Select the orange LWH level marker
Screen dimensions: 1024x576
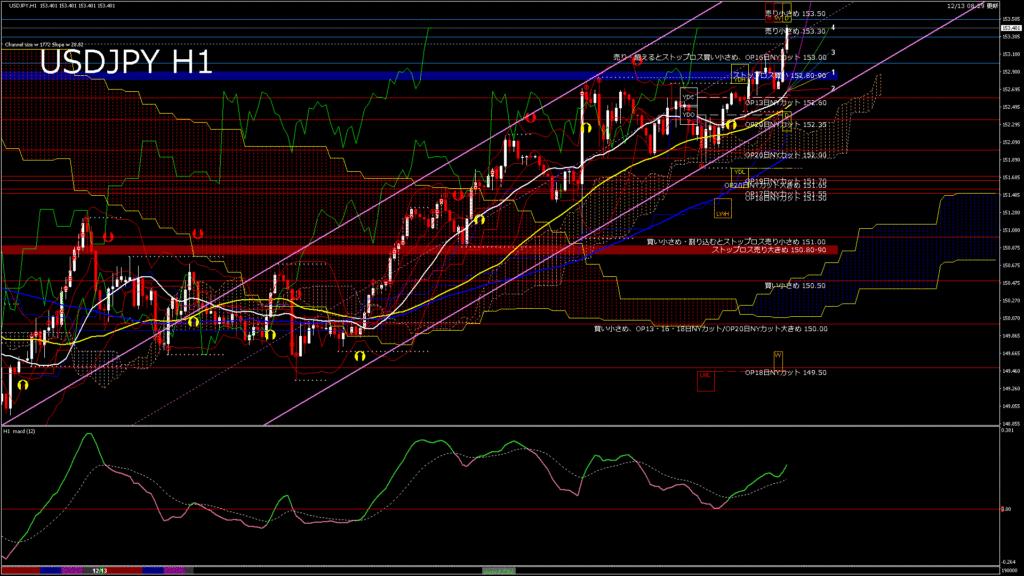[x=722, y=212]
